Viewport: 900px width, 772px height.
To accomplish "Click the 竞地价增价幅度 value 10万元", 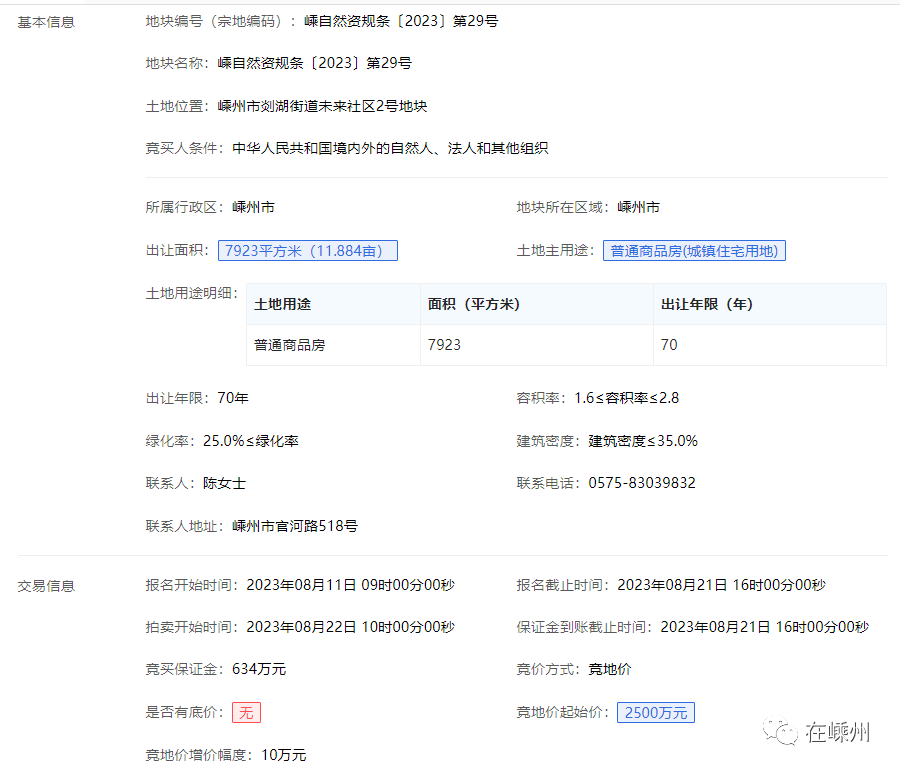I will click(x=284, y=755).
